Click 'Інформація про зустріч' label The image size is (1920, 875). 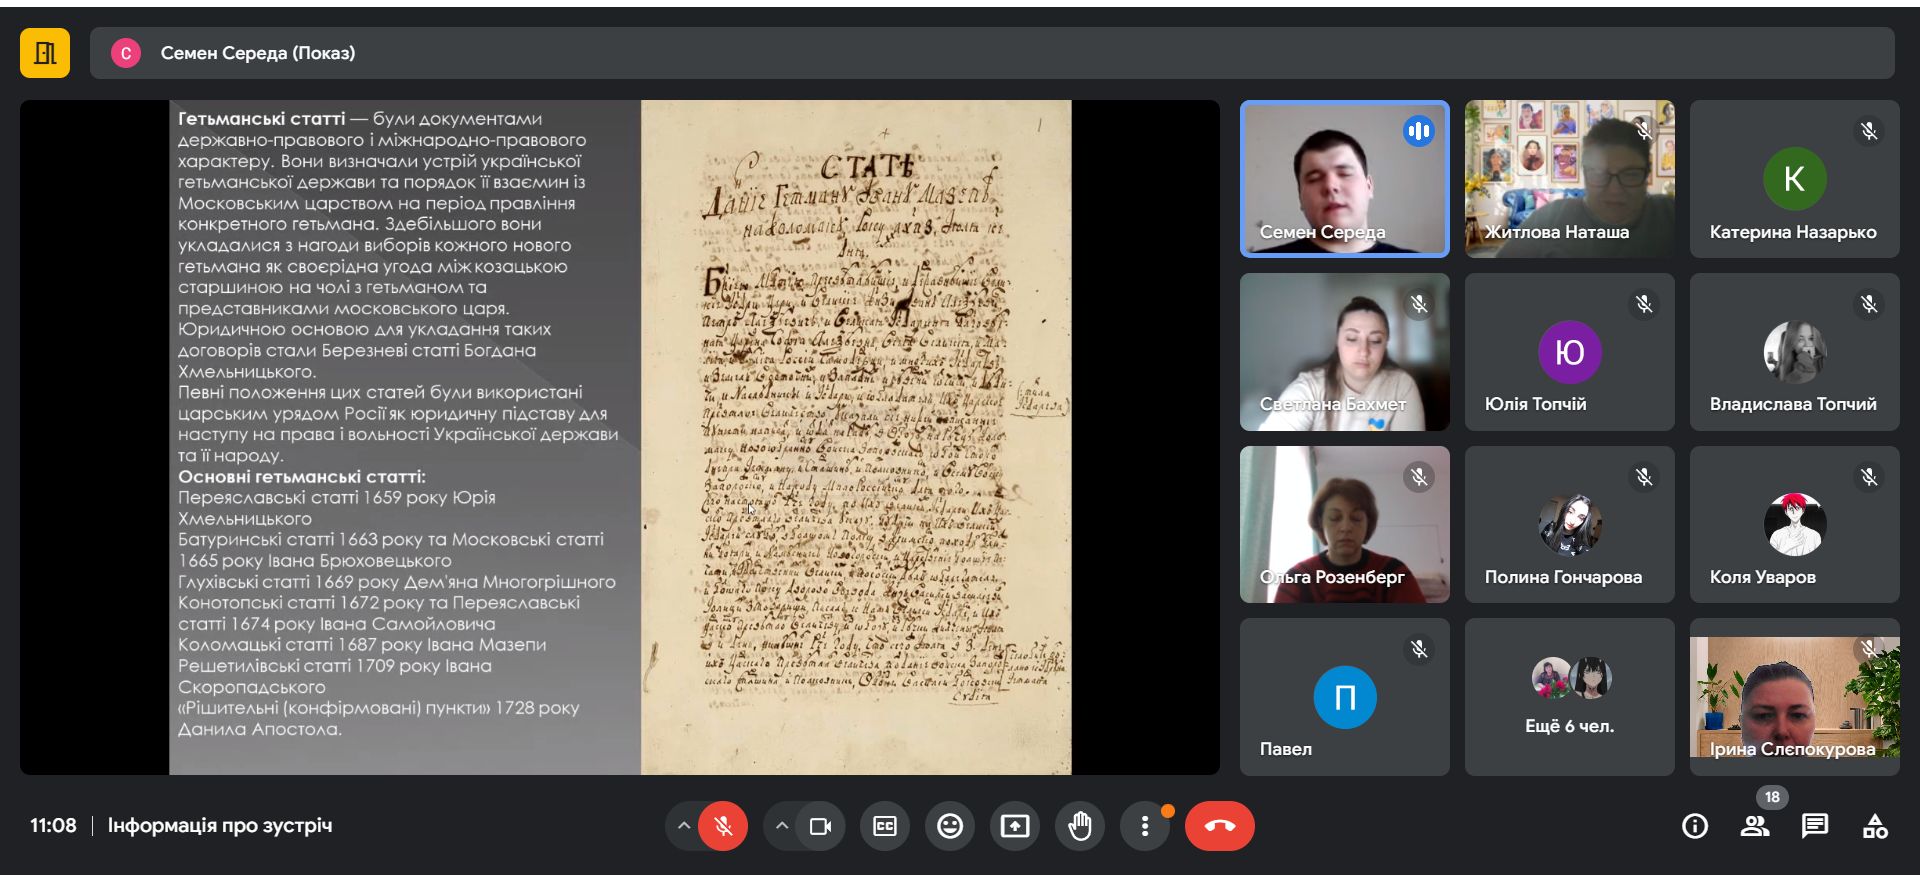220,826
